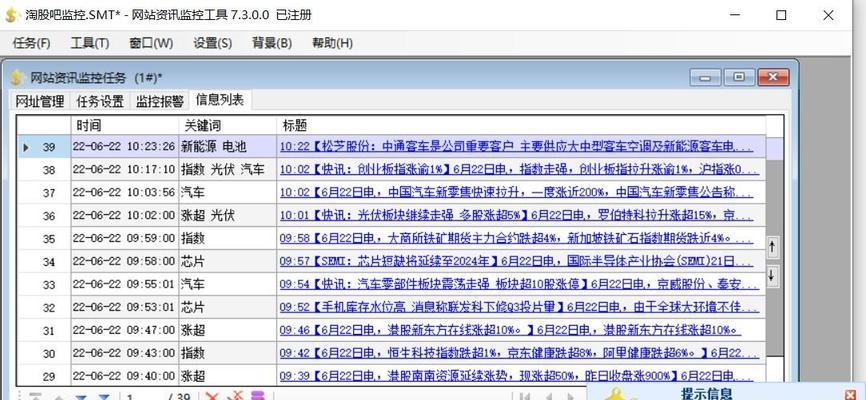The width and height of the screenshot is (866, 400).
Task: Open the 10:22 松芝股份 news link
Action: pyautogui.click(x=516, y=147)
